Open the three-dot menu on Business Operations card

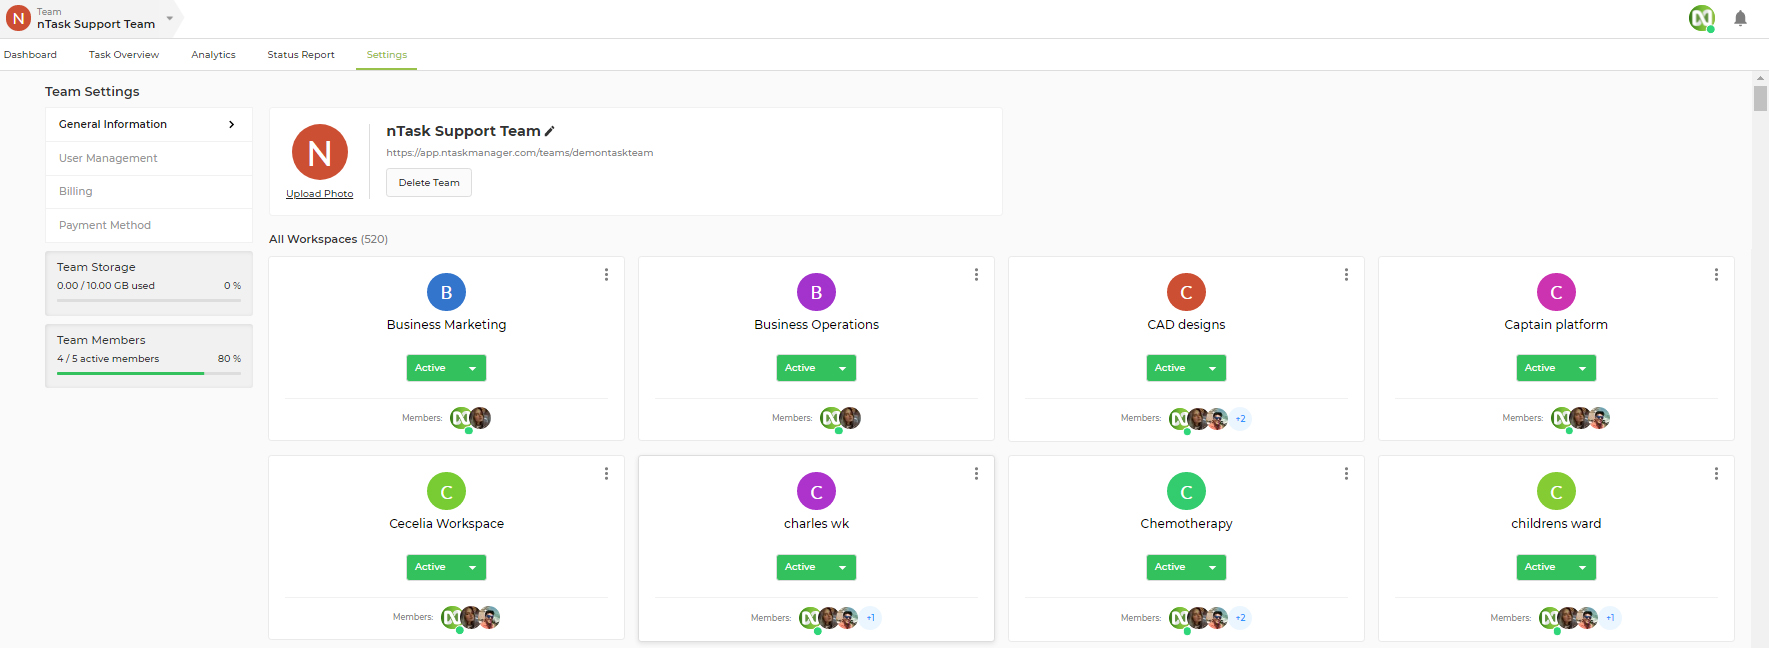976,274
